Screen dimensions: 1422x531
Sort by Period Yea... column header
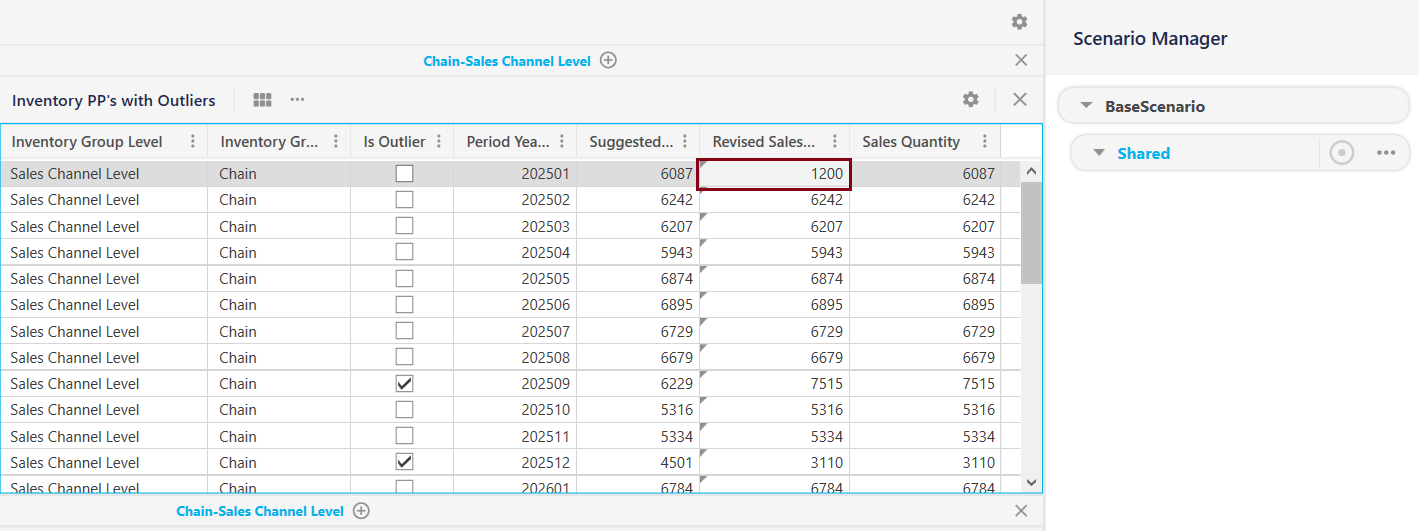(x=507, y=142)
